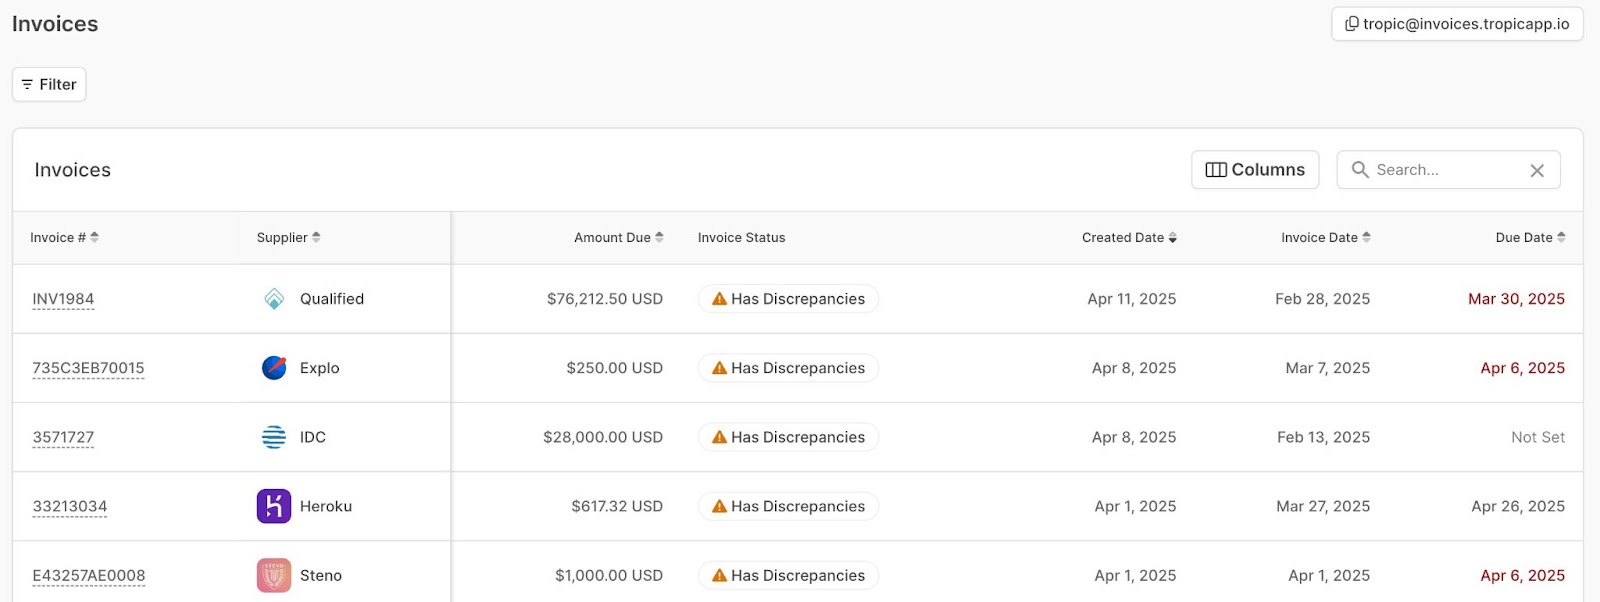The height and width of the screenshot is (602, 1600).
Task: Open invoice 33213034
Action: [70, 506]
